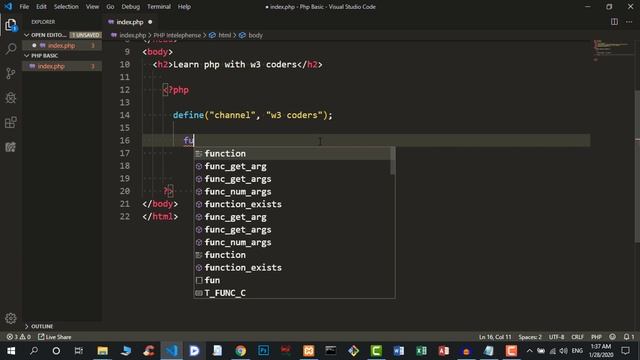
Task: Click the errors and warnings status indicator
Action: click(x=18, y=337)
